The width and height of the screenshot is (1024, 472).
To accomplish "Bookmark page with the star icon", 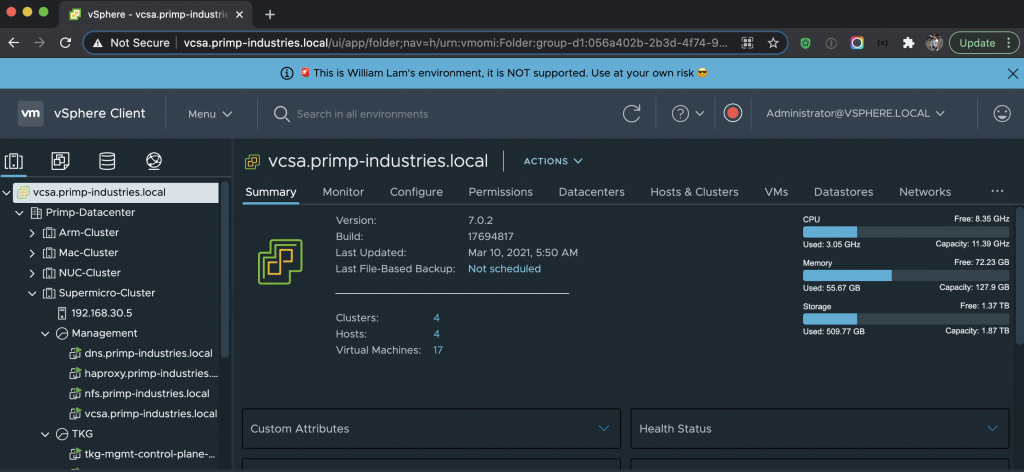I will click(773, 43).
